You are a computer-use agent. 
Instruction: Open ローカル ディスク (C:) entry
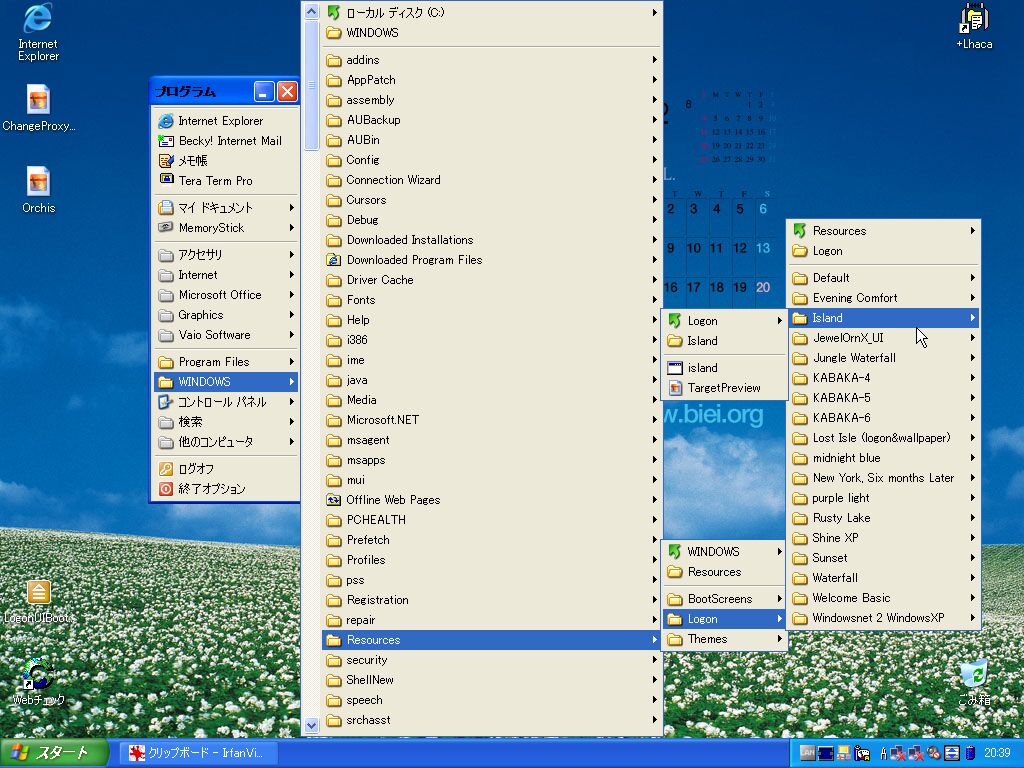point(492,12)
